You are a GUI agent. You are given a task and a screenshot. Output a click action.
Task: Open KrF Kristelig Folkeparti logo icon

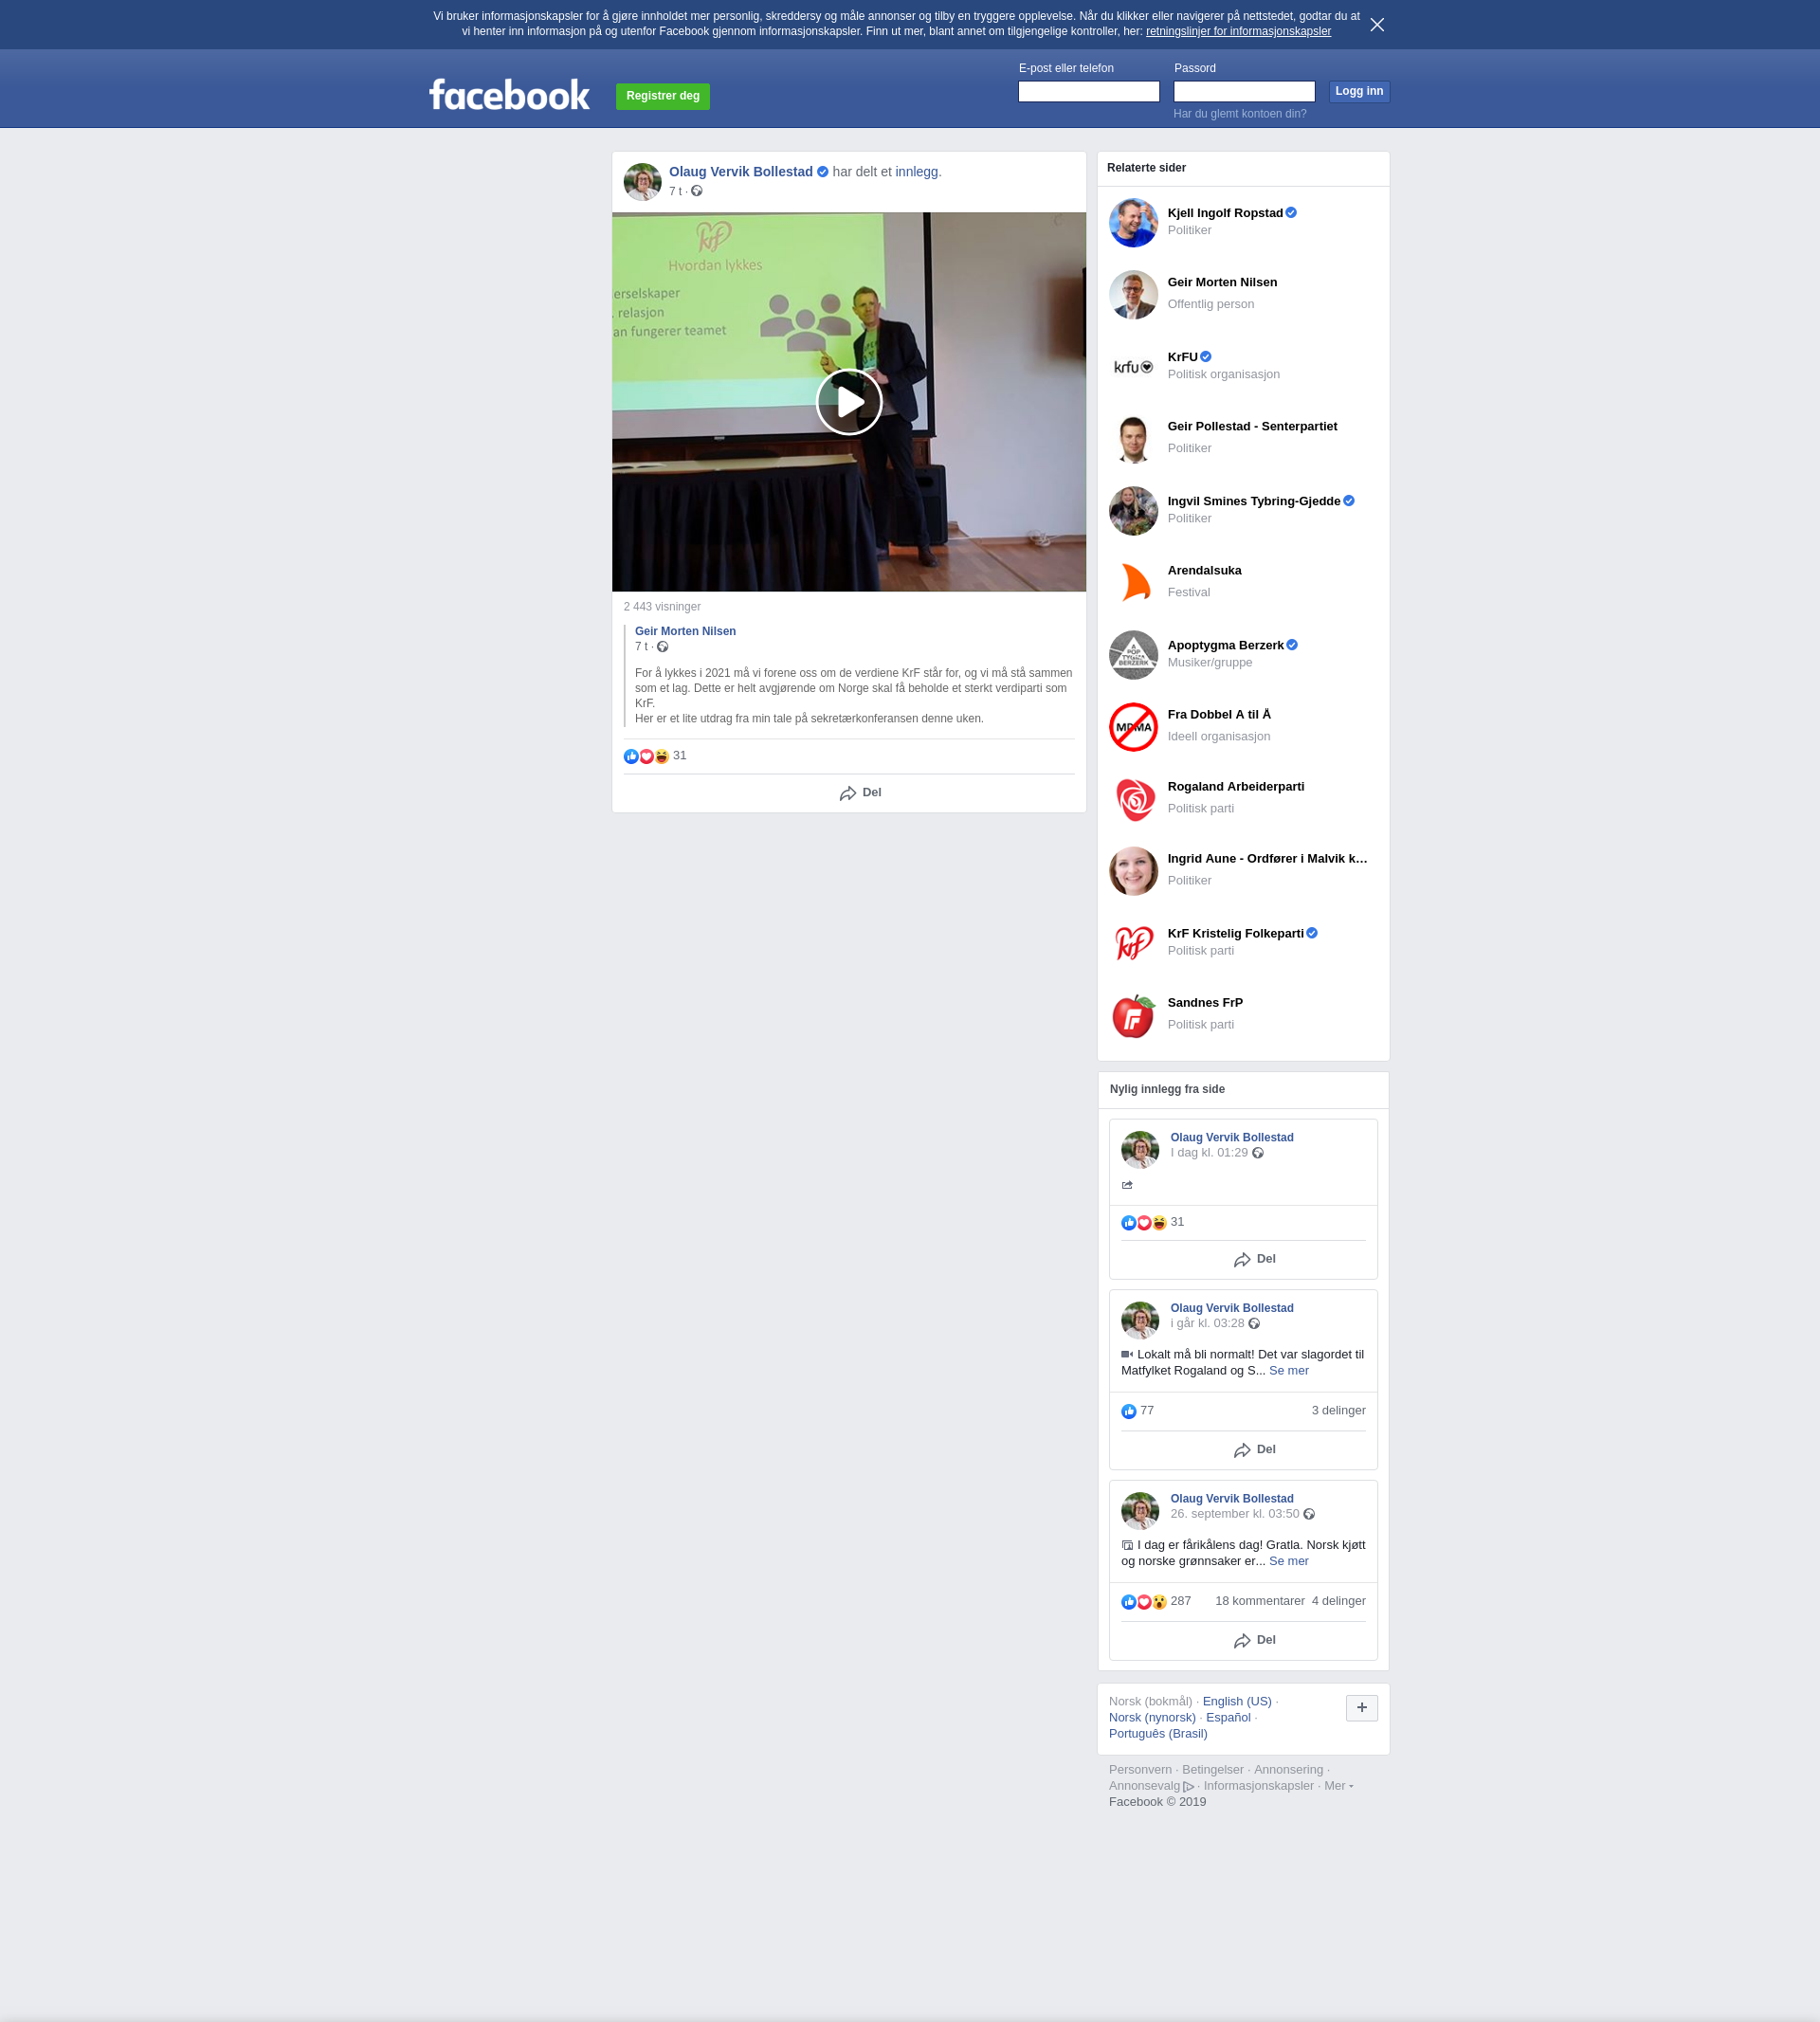[x=1133, y=942]
